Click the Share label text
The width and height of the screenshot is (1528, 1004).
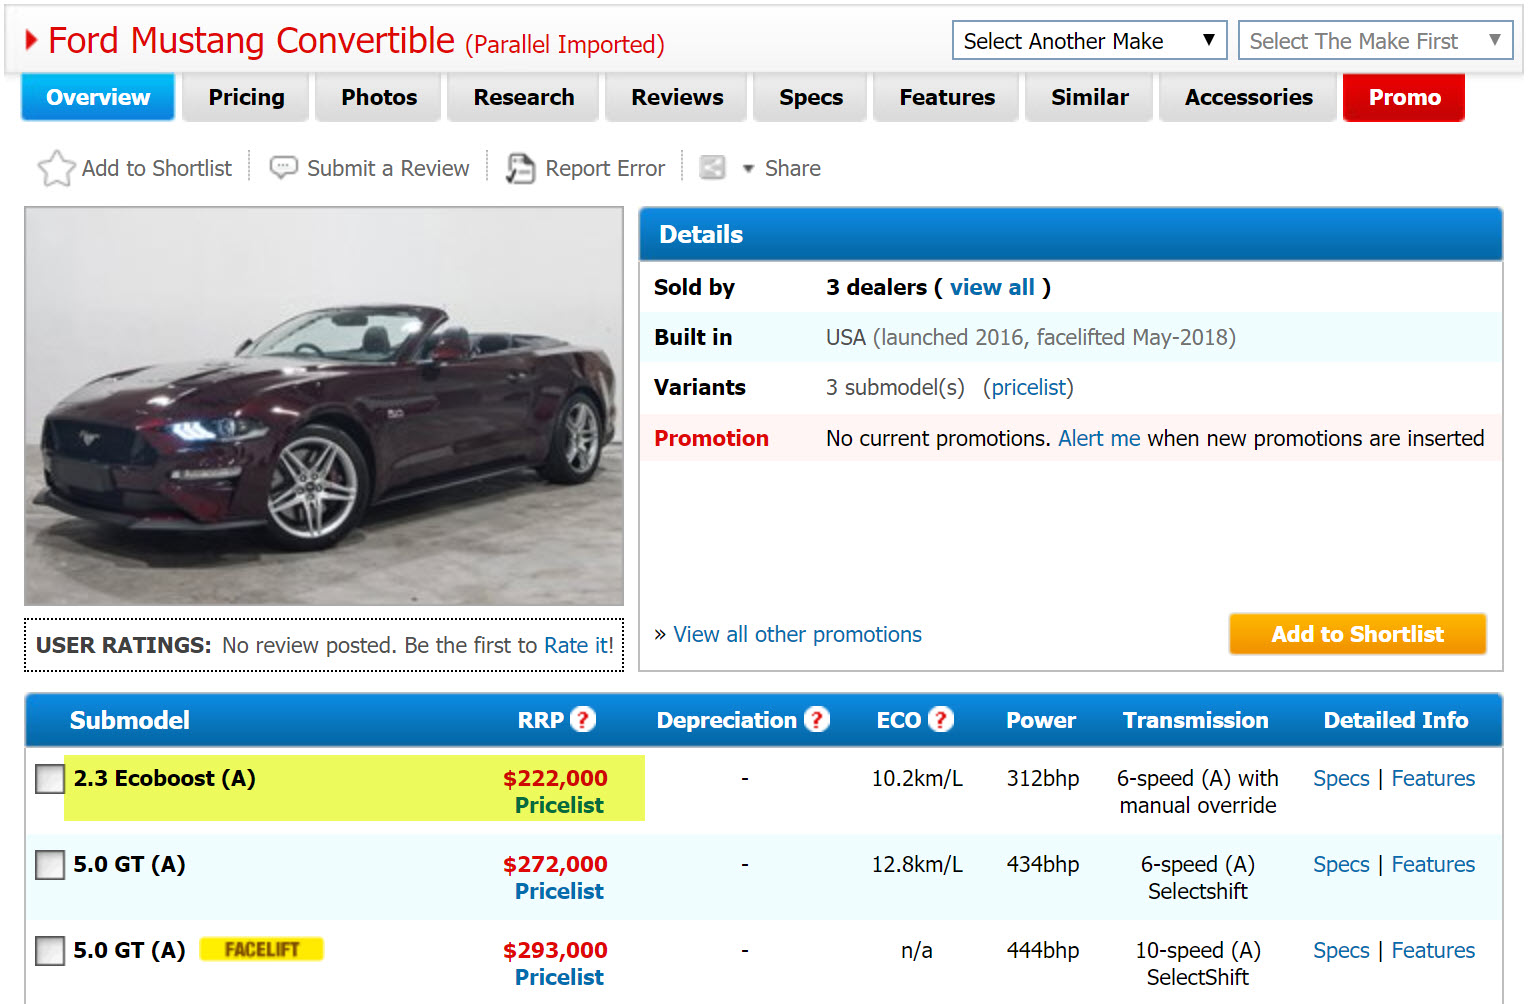point(792,168)
